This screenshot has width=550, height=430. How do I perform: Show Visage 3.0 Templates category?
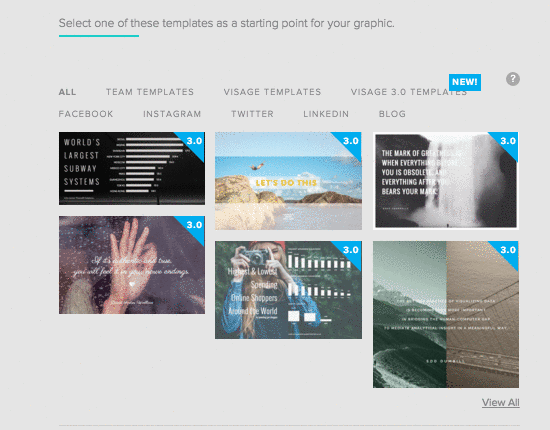click(x=409, y=92)
